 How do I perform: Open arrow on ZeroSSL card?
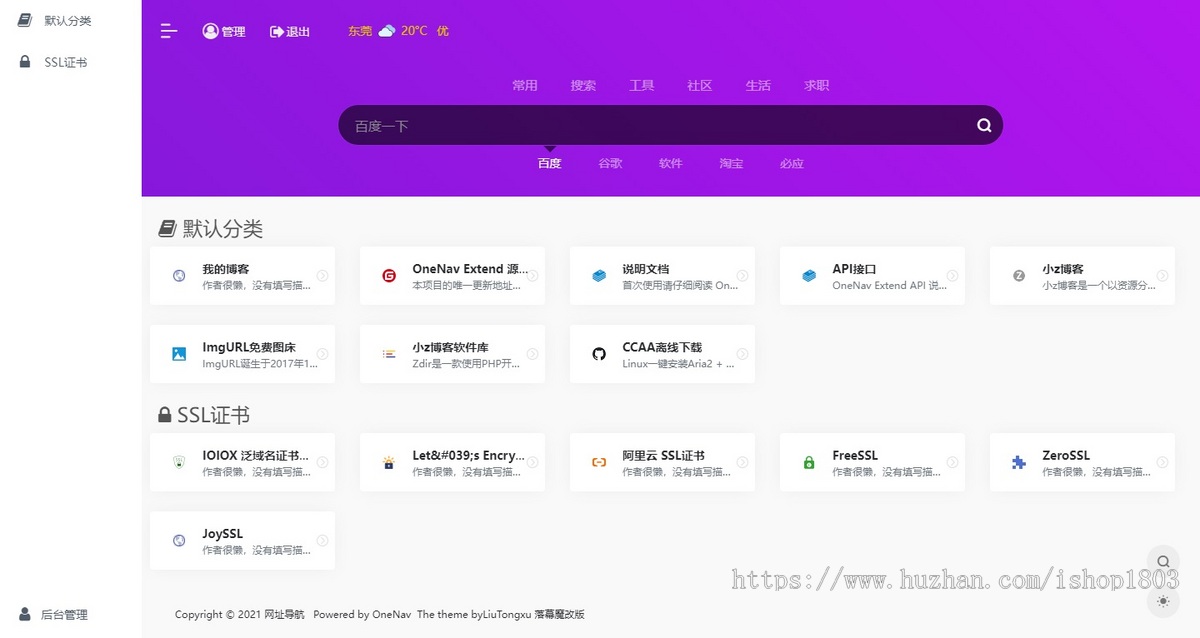pos(1162,462)
